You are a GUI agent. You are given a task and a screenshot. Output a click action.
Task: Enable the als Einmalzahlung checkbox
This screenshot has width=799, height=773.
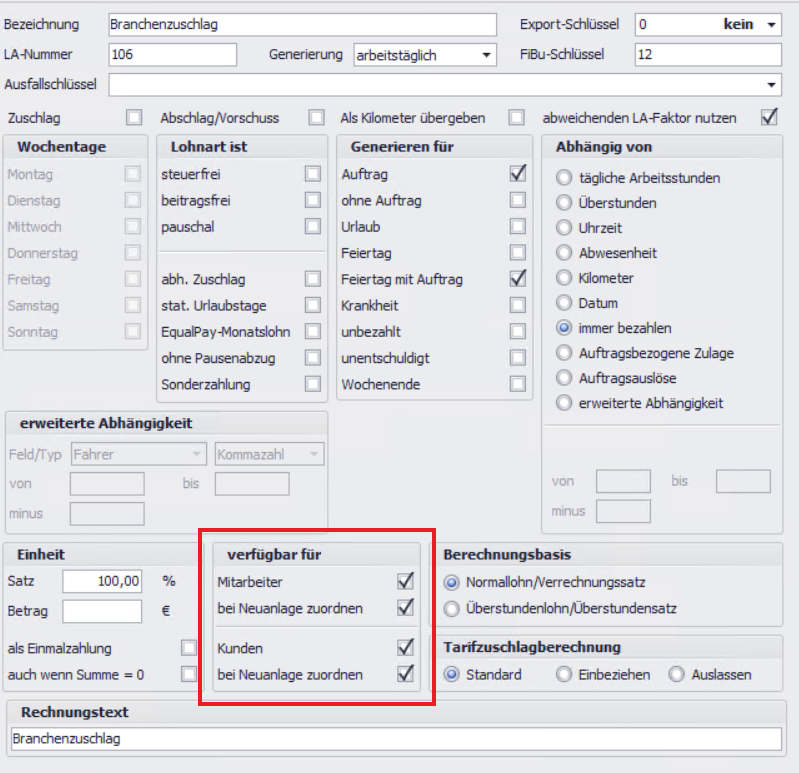(x=189, y=648)
